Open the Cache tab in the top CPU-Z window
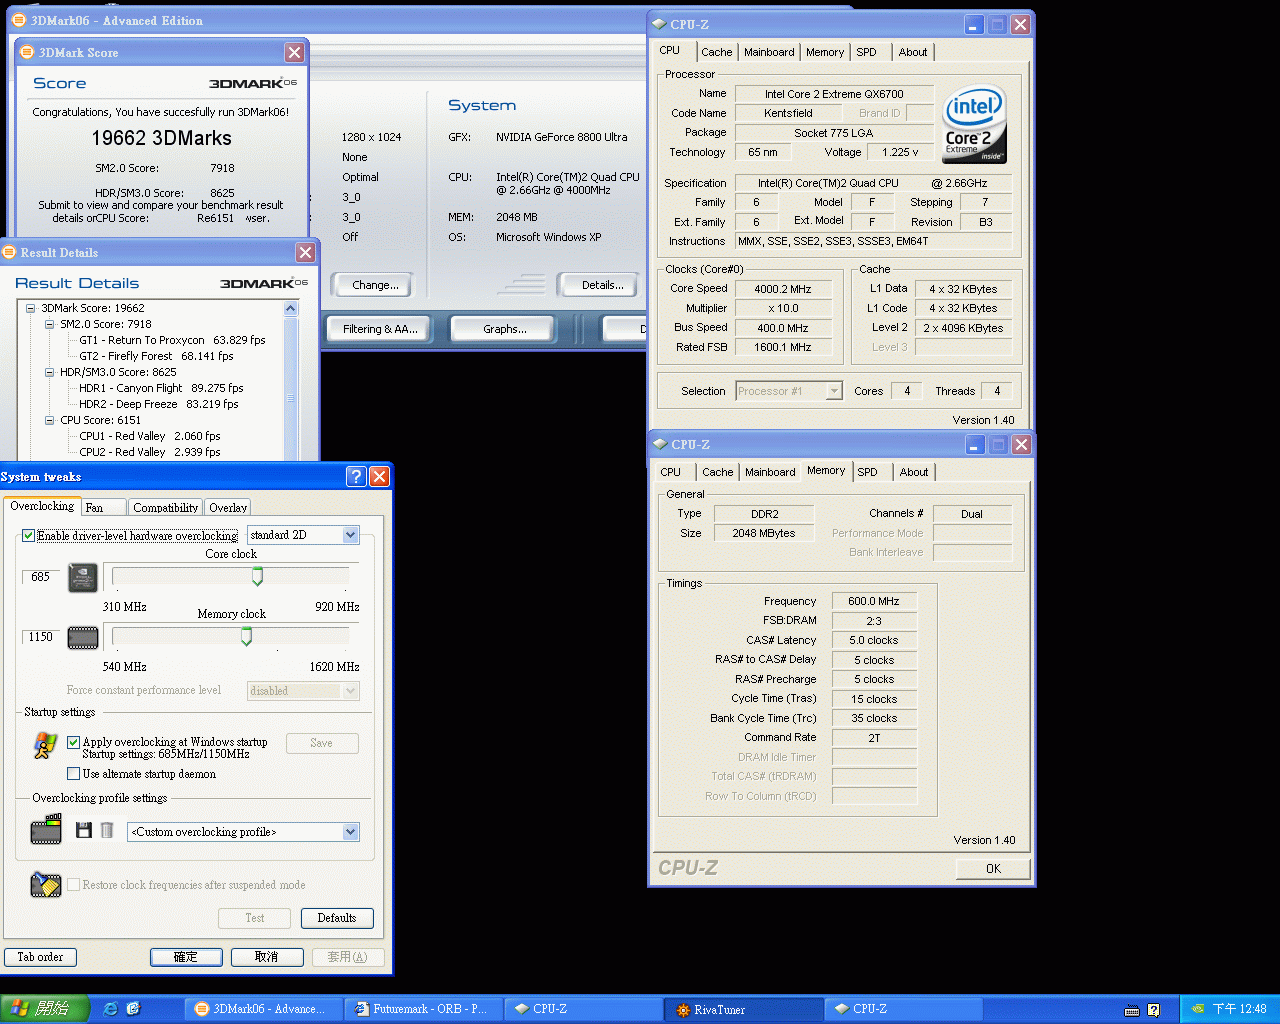Screen dimensions: 1280x1024 (x=716, y=52)
